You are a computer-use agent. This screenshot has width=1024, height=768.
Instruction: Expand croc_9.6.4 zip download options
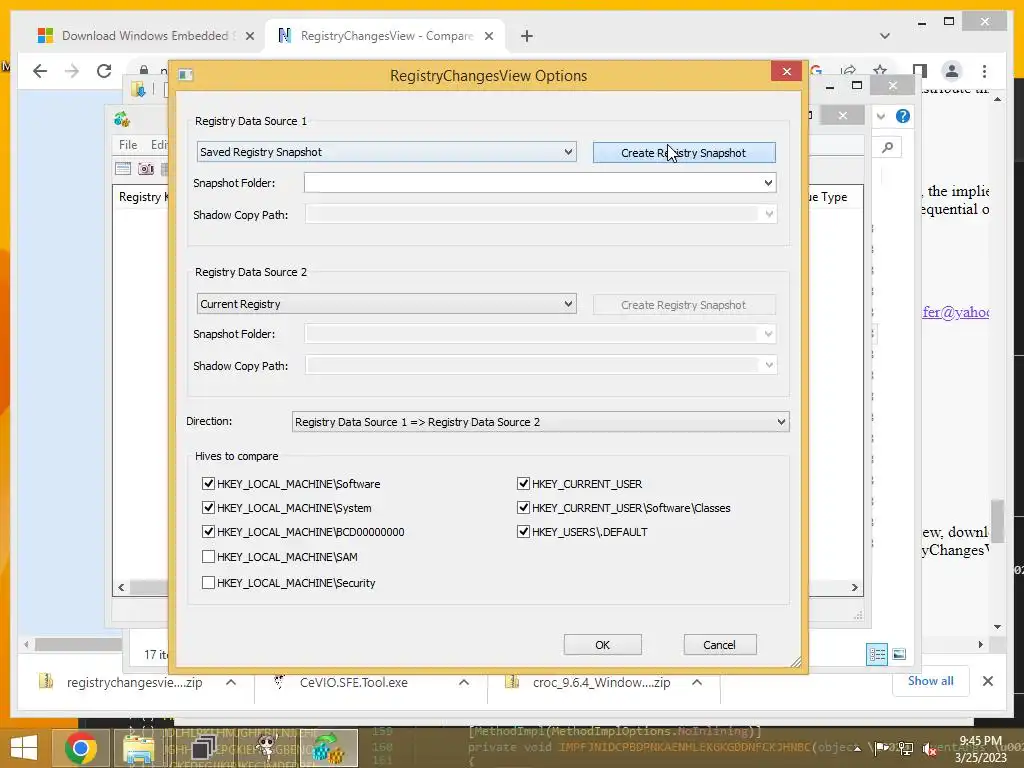697,682
